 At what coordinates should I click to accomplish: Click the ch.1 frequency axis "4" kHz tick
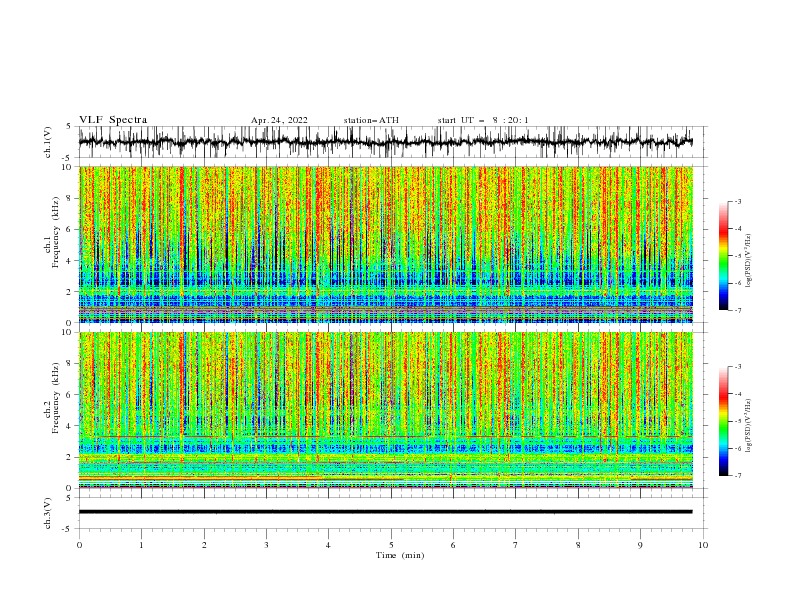tap(70, 261)
